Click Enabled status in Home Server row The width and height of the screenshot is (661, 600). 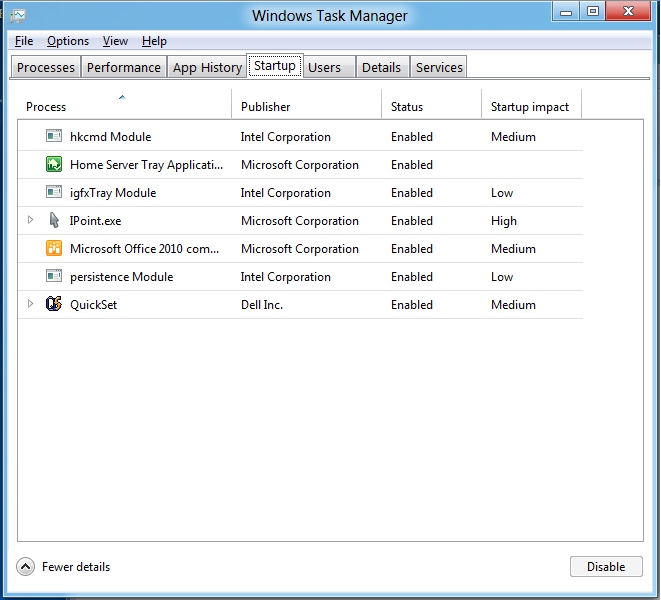click(411, 164)
